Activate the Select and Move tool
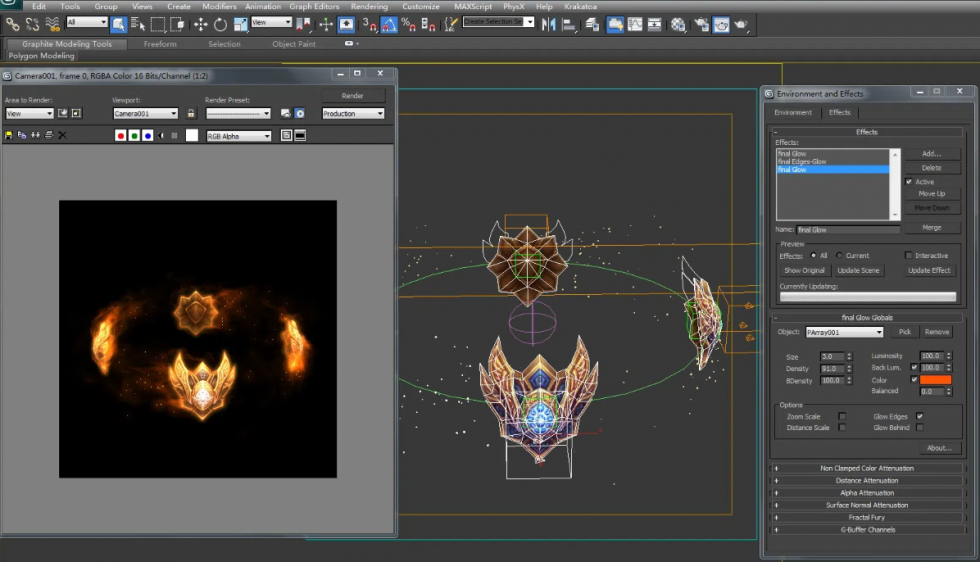The image size is (980, 562). (200, 24)
